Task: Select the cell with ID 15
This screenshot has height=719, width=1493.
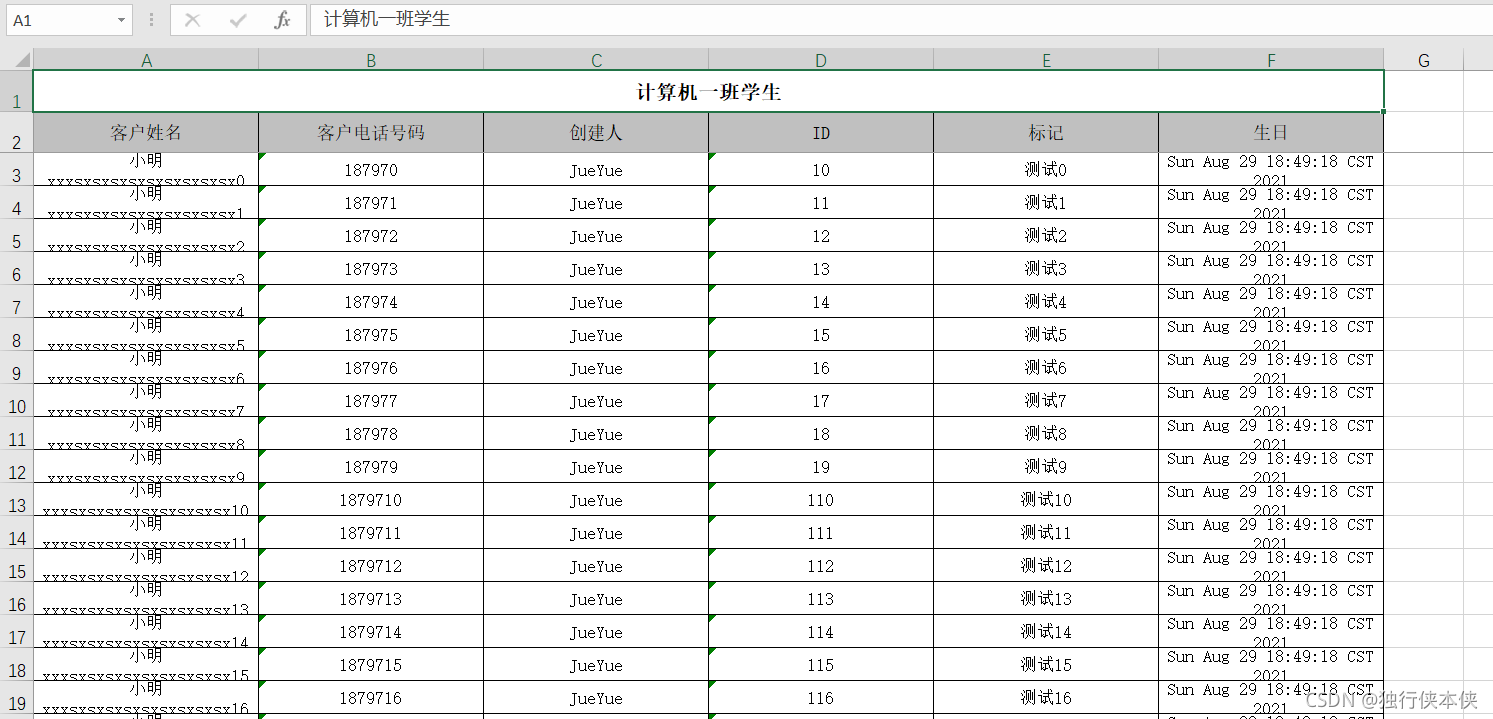Action: point(821,334)
